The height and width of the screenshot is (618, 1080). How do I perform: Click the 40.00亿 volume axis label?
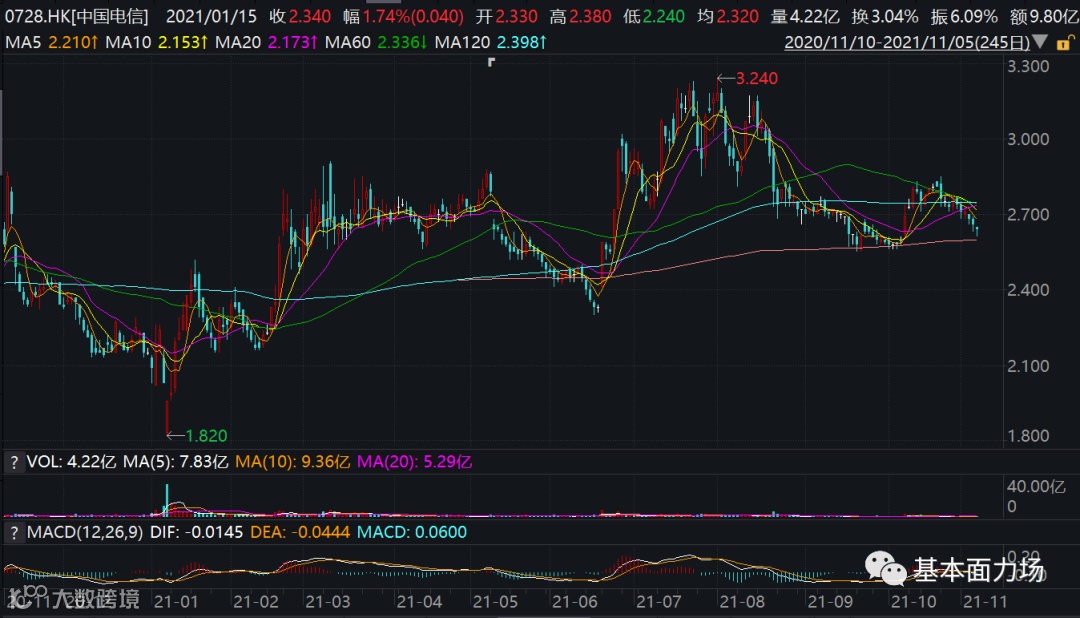point(1036,486)
